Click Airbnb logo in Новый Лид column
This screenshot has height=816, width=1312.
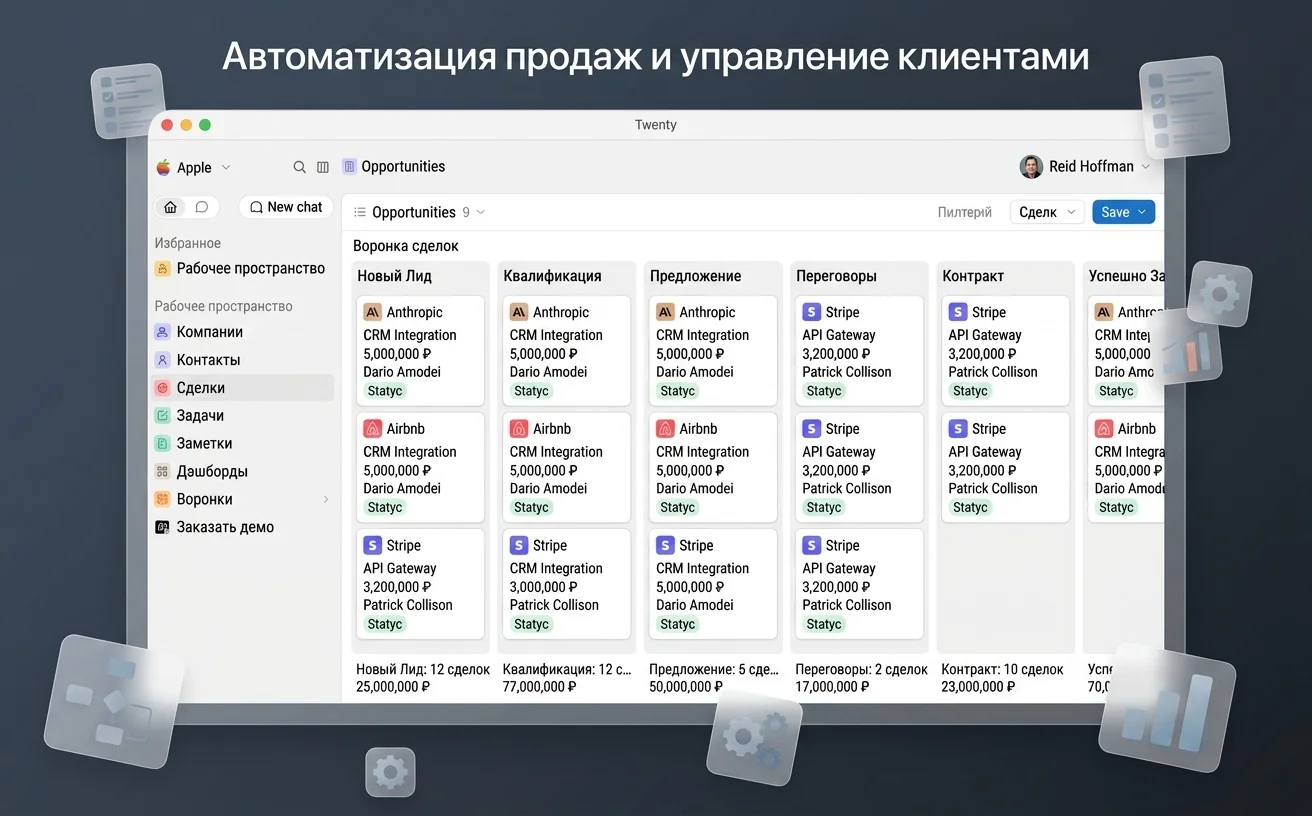click(372, 429)
